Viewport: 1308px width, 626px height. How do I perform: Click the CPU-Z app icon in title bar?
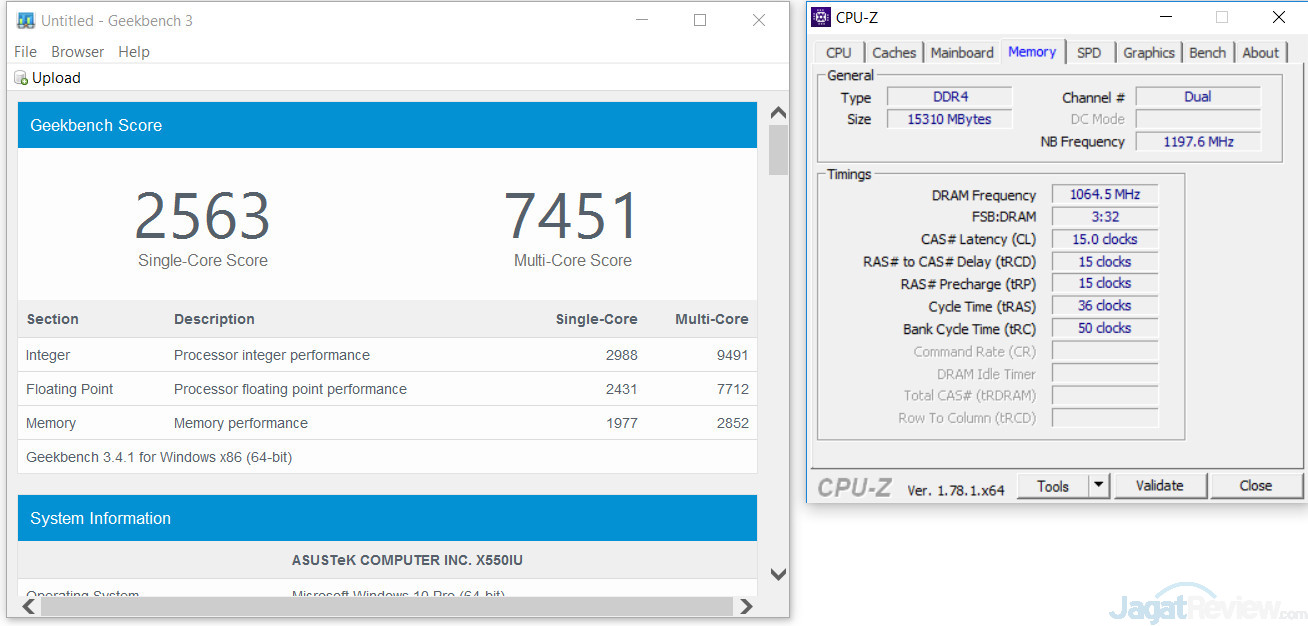pos(821,17)
